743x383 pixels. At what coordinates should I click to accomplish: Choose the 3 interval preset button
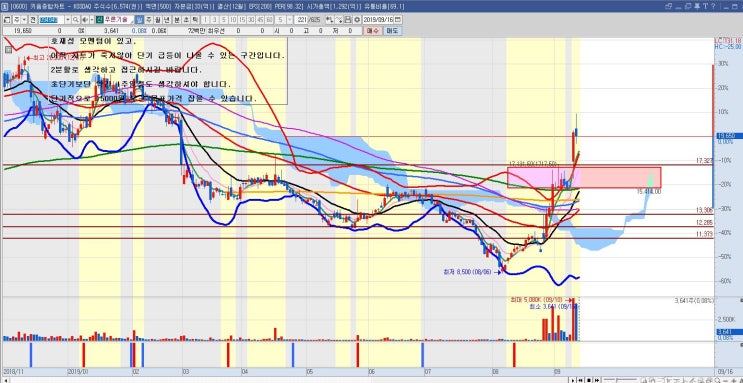(x=214, y=20)
